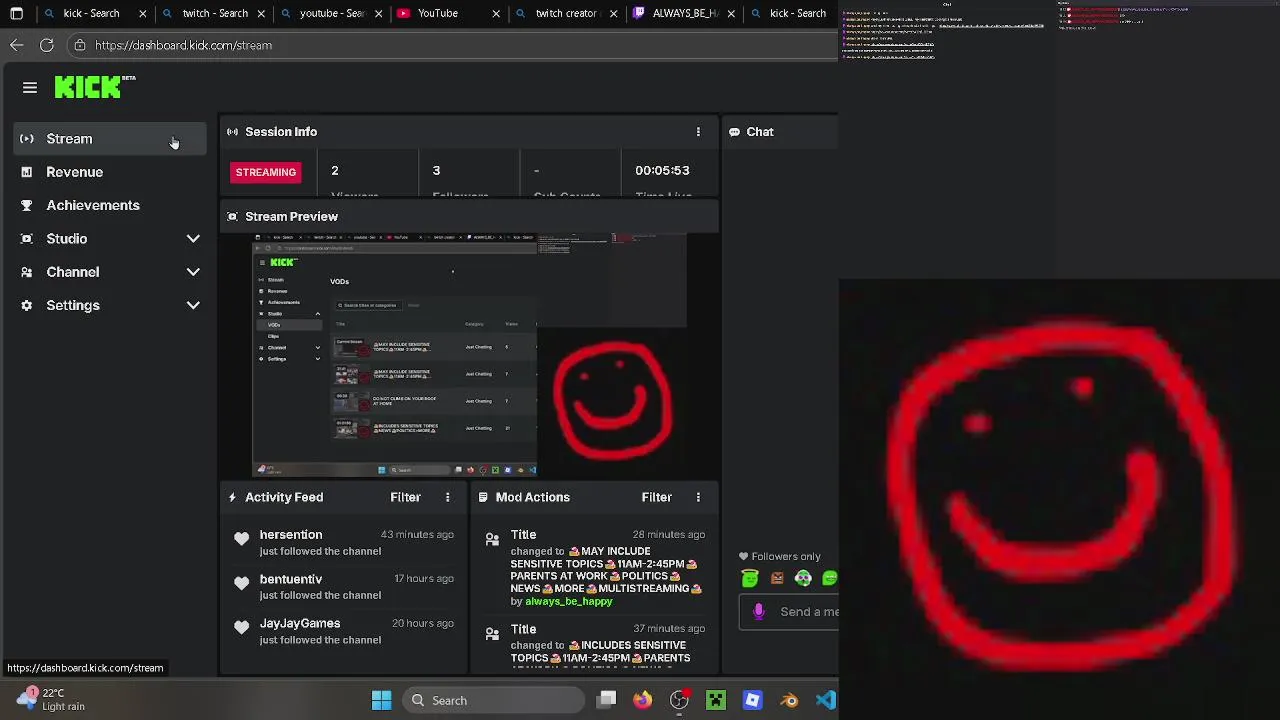Open Minecraft from the taskbar
Viewport: 1280px width, 720px height.
pyautogui.click(x=716, y=700)
